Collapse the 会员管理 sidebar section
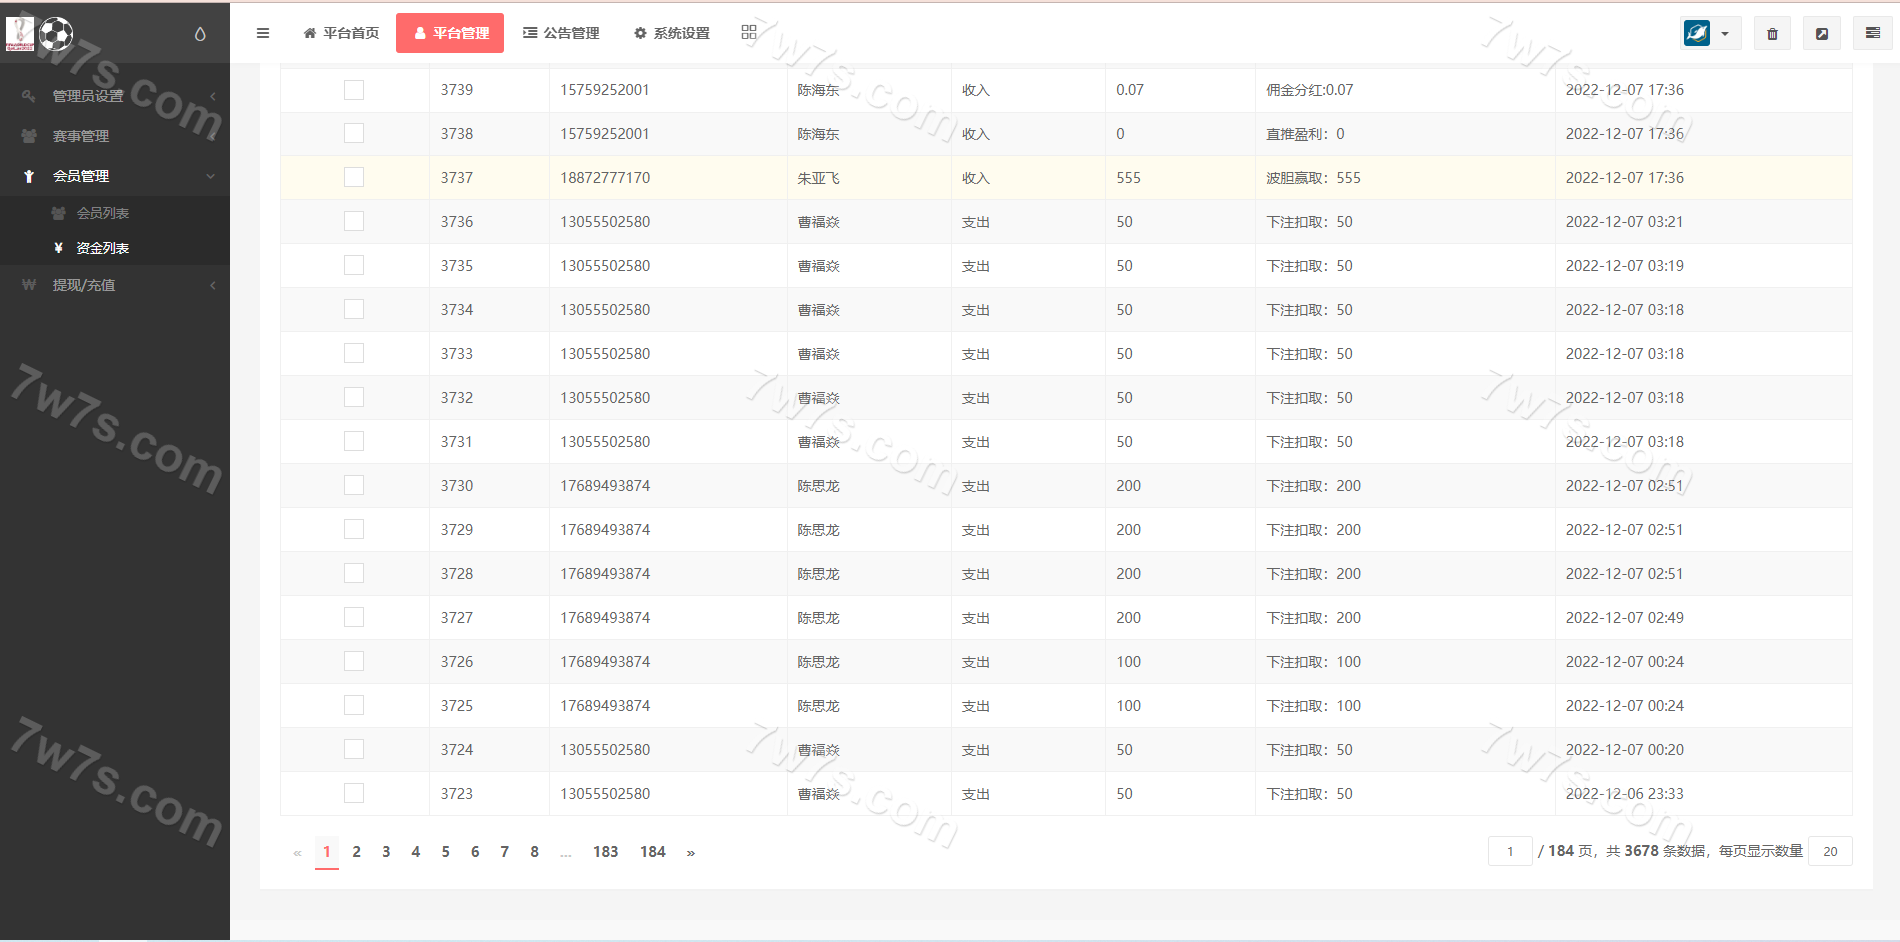 [81, 176]
